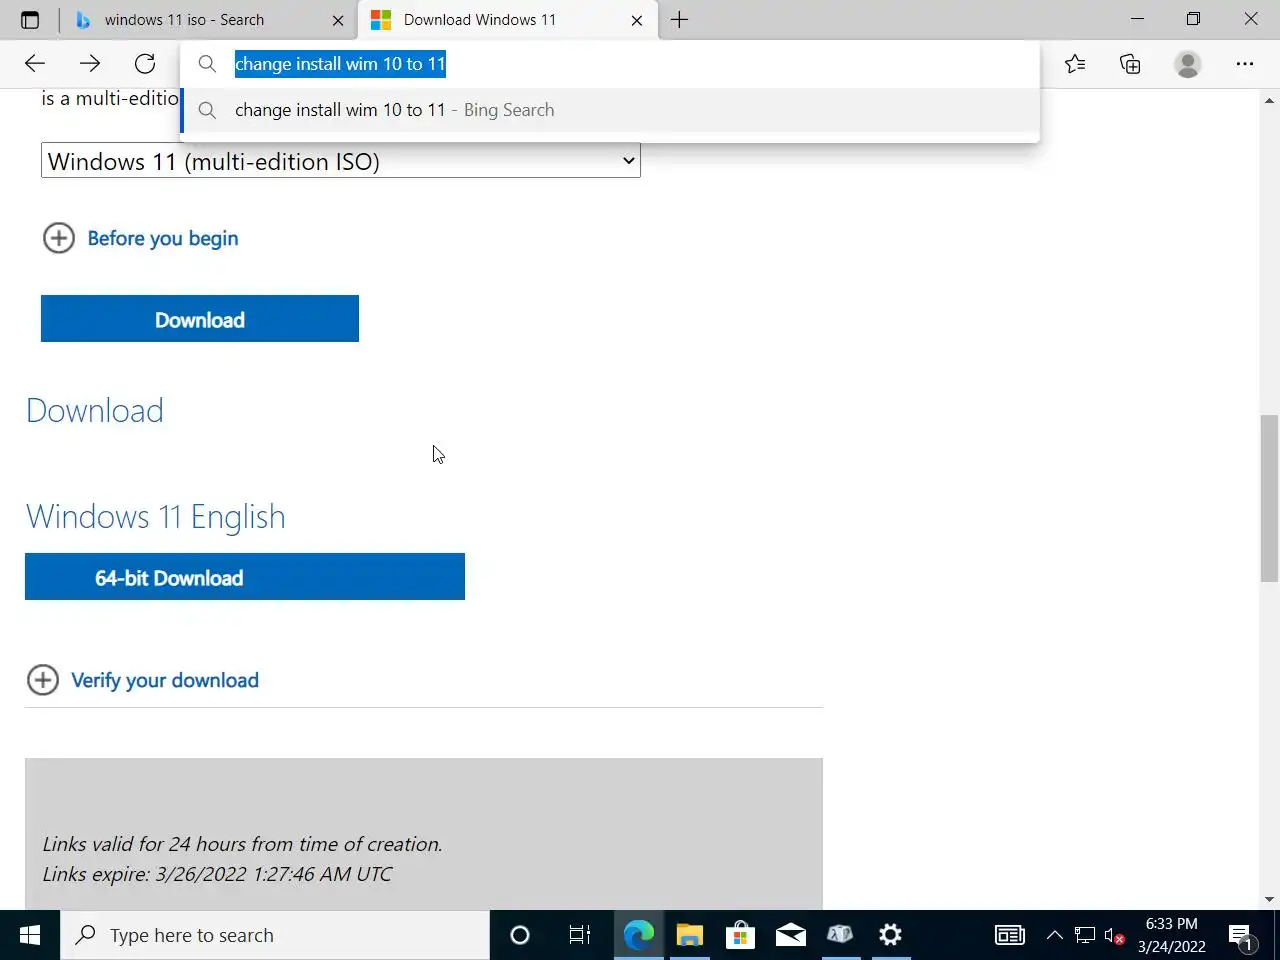
Task: Click the address bar search text
Action: click(x=340, y=64)
